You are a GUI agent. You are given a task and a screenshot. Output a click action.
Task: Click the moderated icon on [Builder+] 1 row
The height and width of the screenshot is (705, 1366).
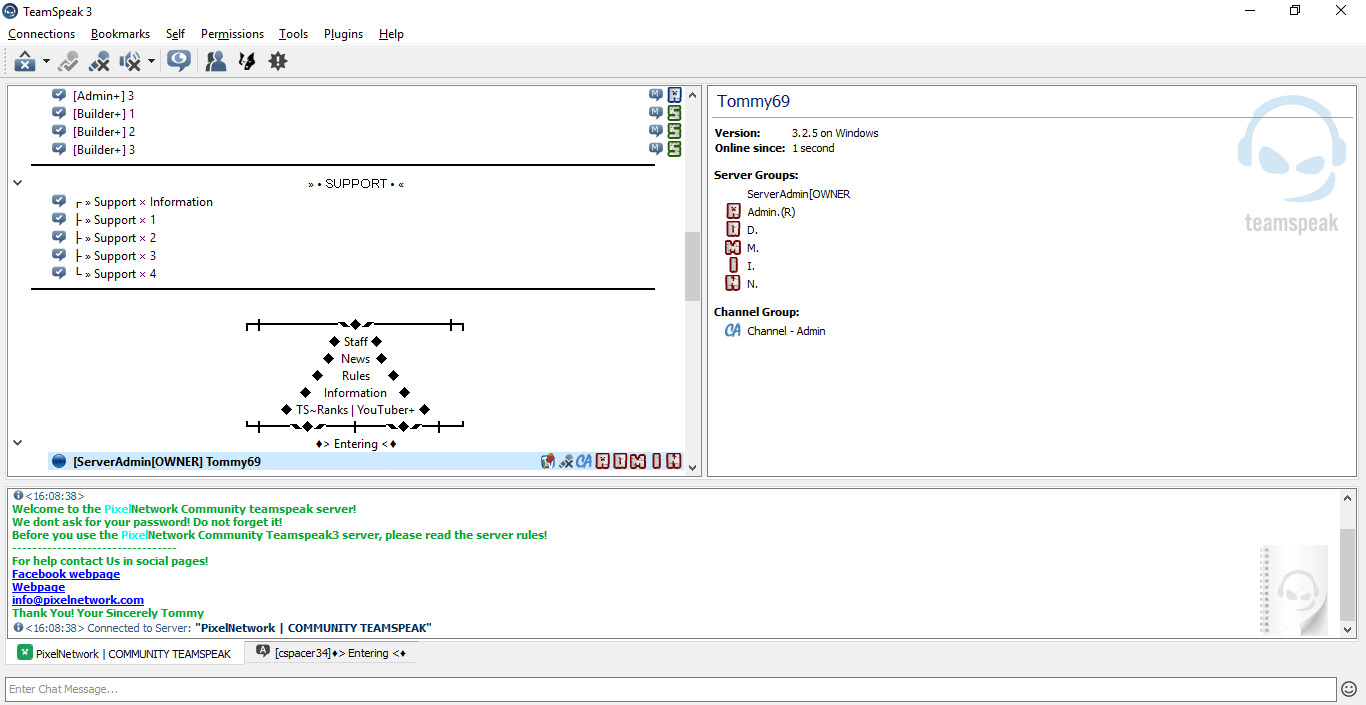[656, 113]
